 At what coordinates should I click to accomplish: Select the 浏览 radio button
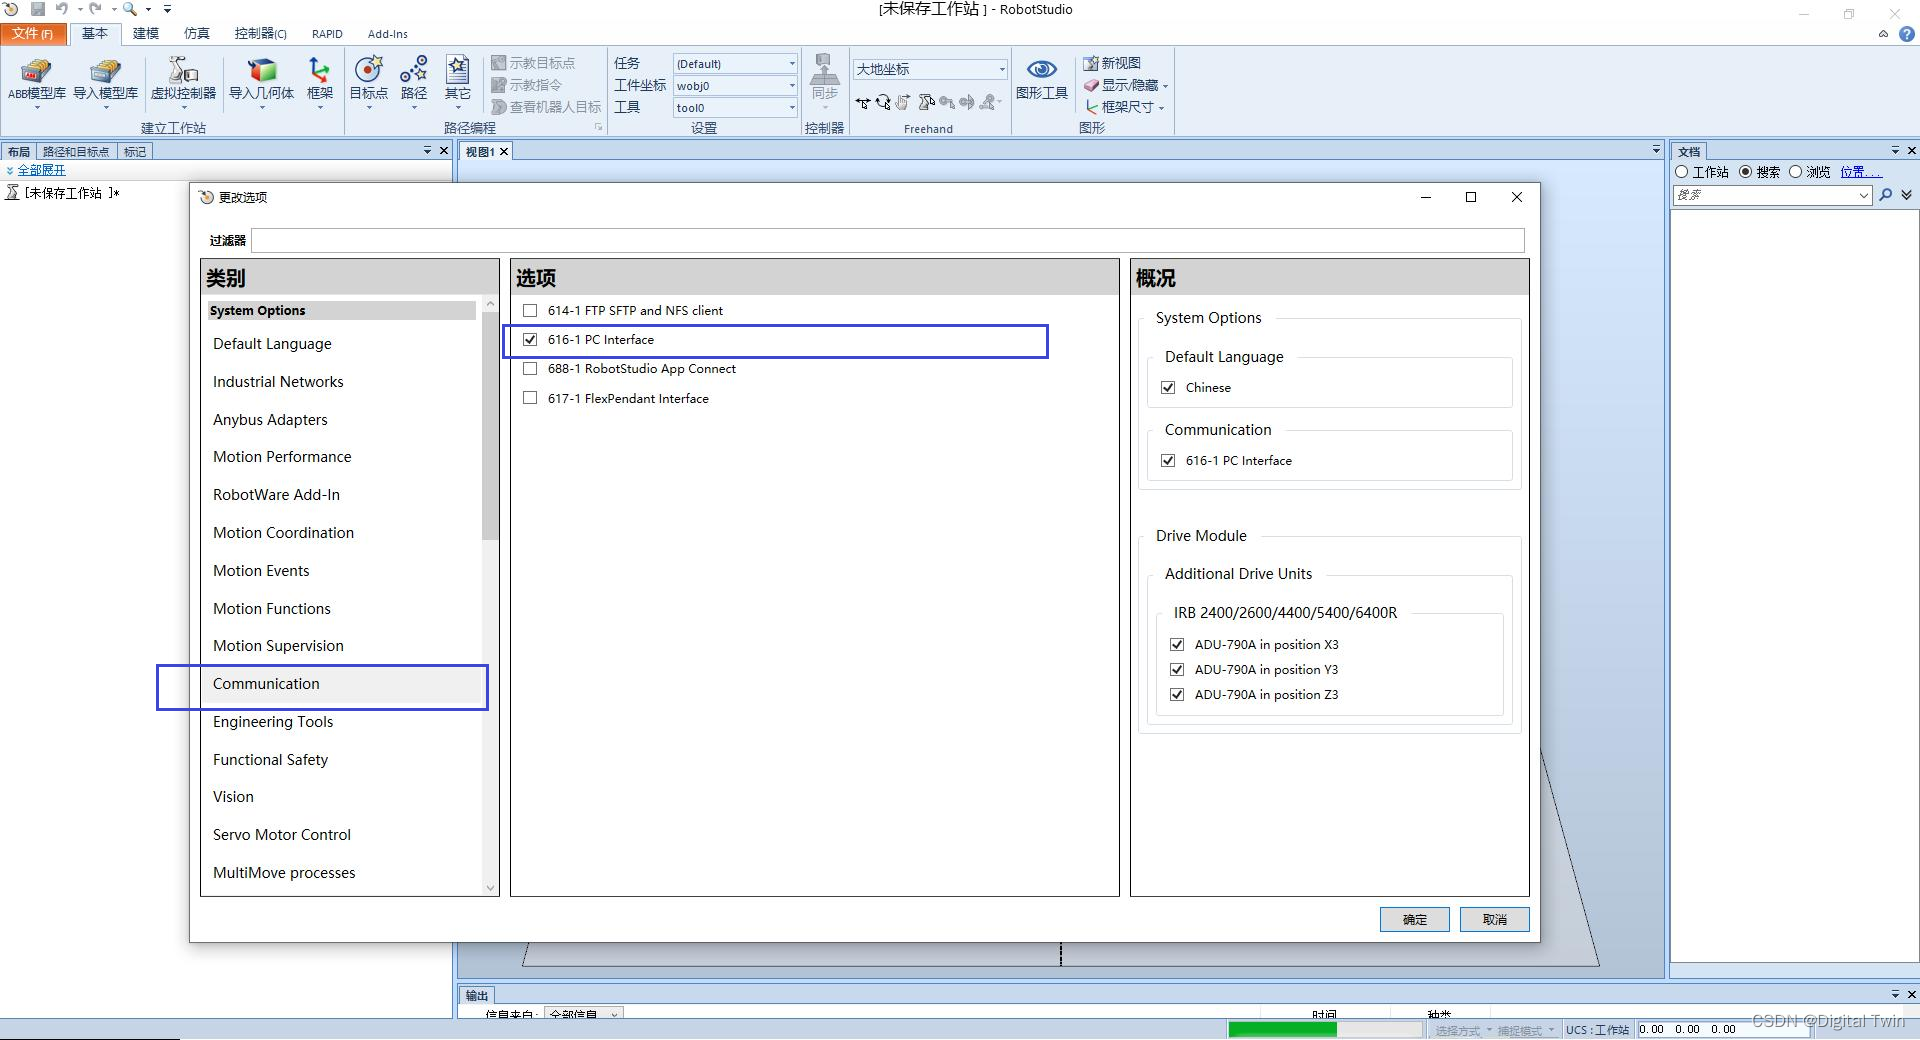1796,171
